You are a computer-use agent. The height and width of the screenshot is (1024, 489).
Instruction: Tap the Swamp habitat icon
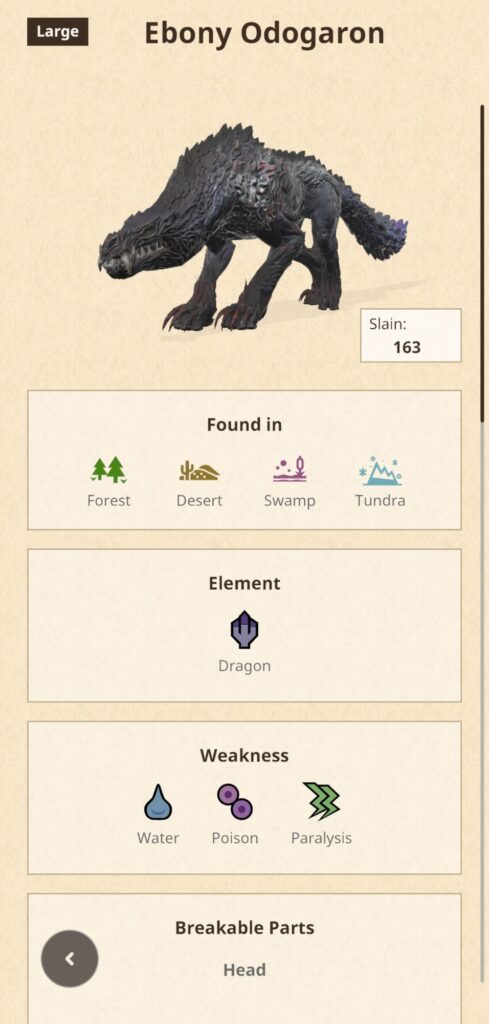[x=289, y=470]
